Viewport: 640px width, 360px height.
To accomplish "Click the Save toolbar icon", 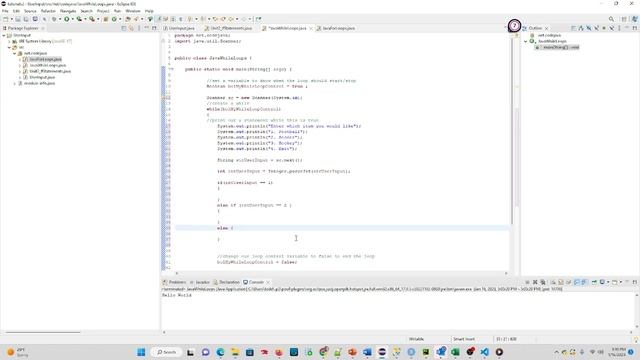I will (18, 19).
